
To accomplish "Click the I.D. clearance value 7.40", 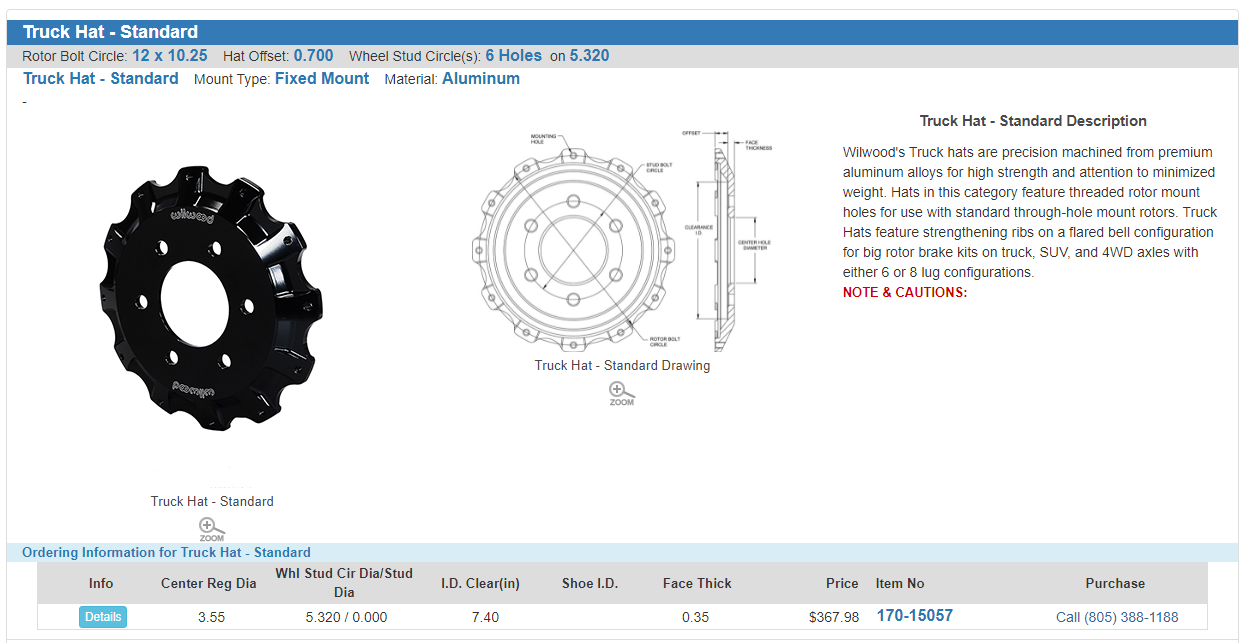I will pos(485,617).
